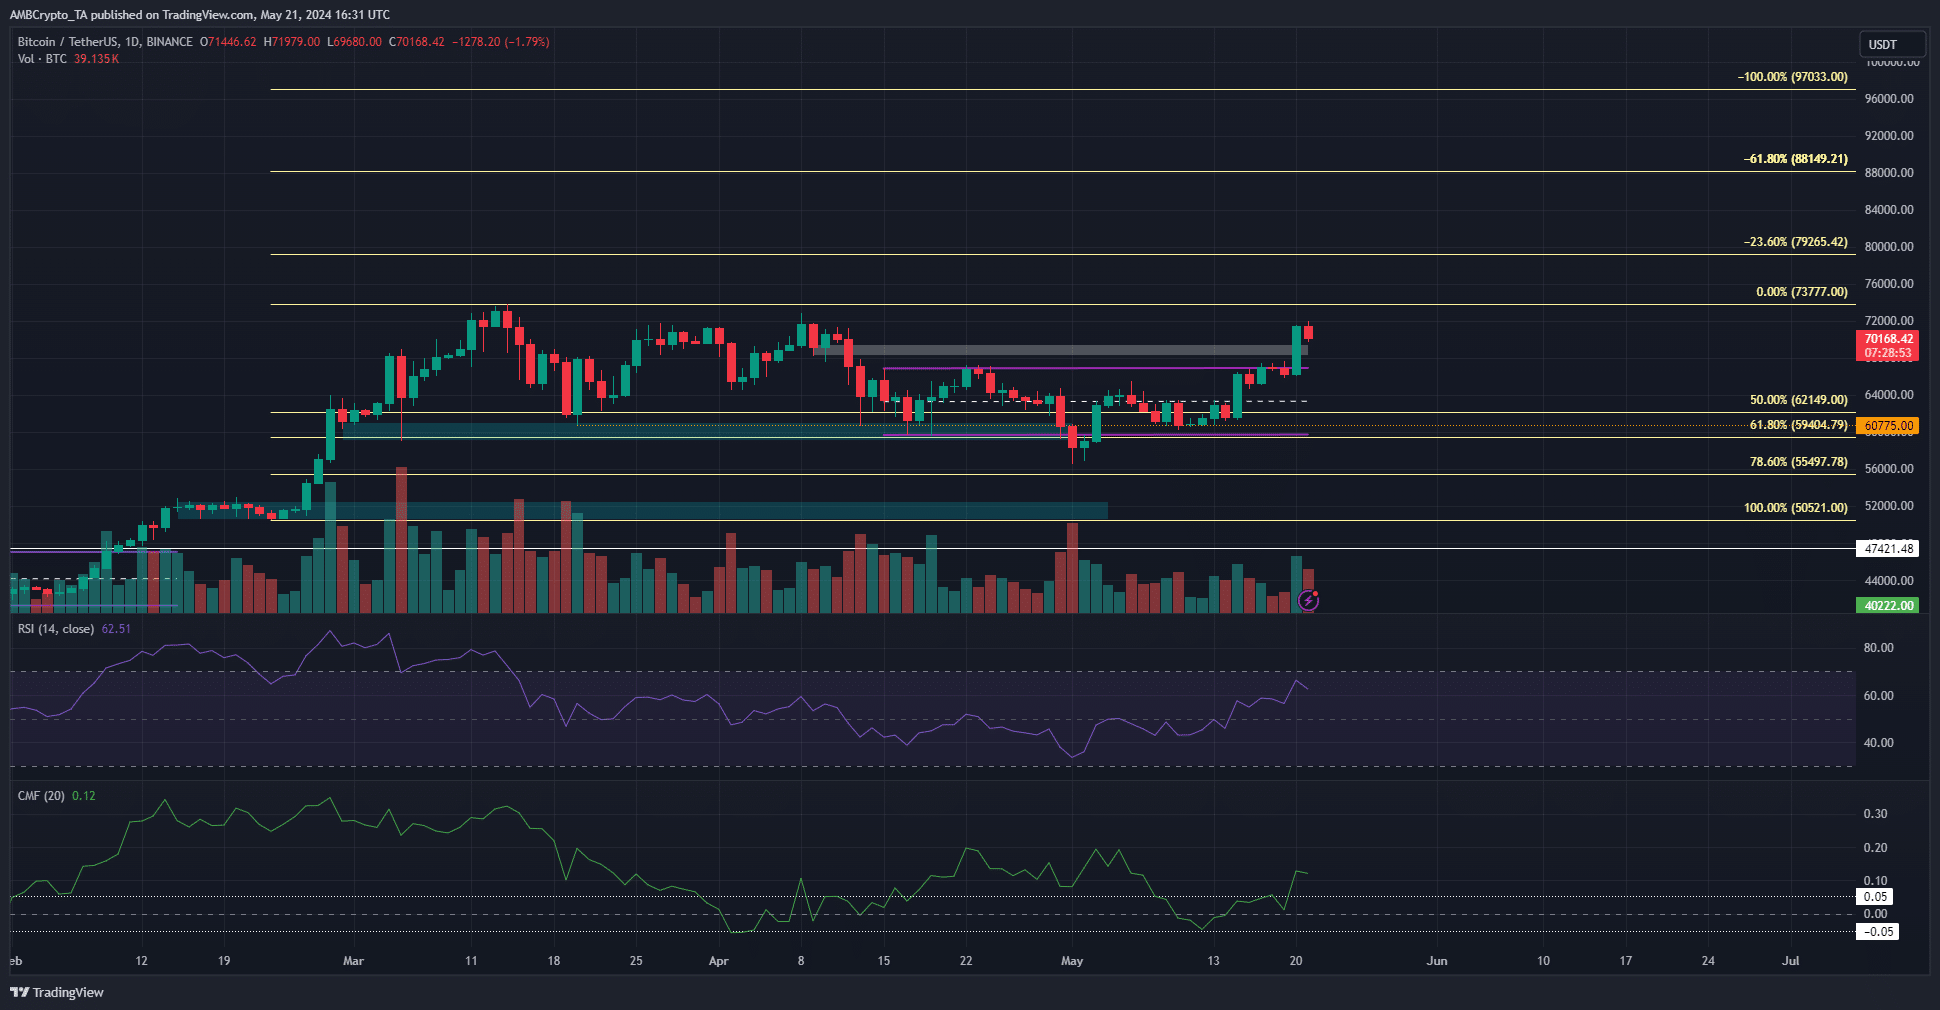This screenshot has height=1010, width=1940.
Task: Click the 44000.00 price axis tick
Action: click(x=1889, y=581)
